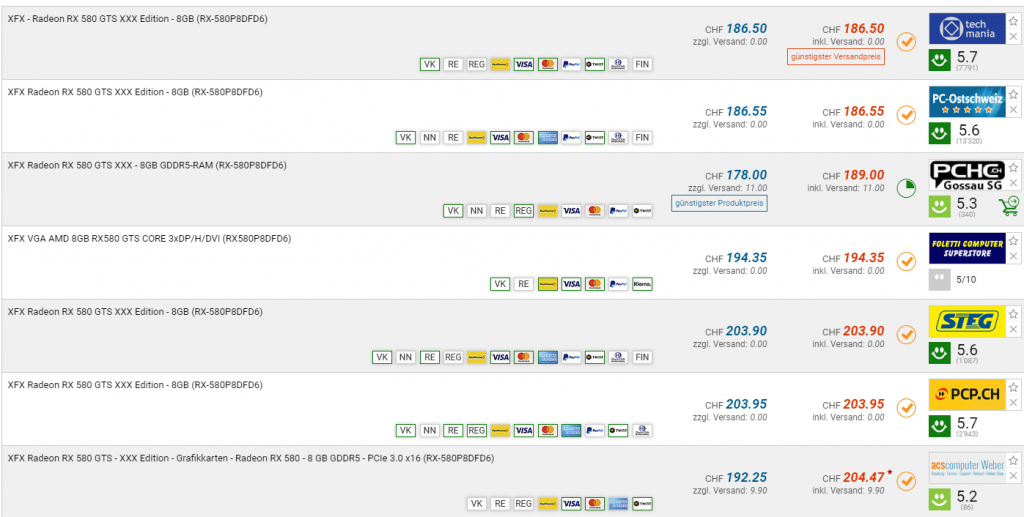
Task: Open the PC-Ostschweiz shop logo
Action: pos(966,101)
